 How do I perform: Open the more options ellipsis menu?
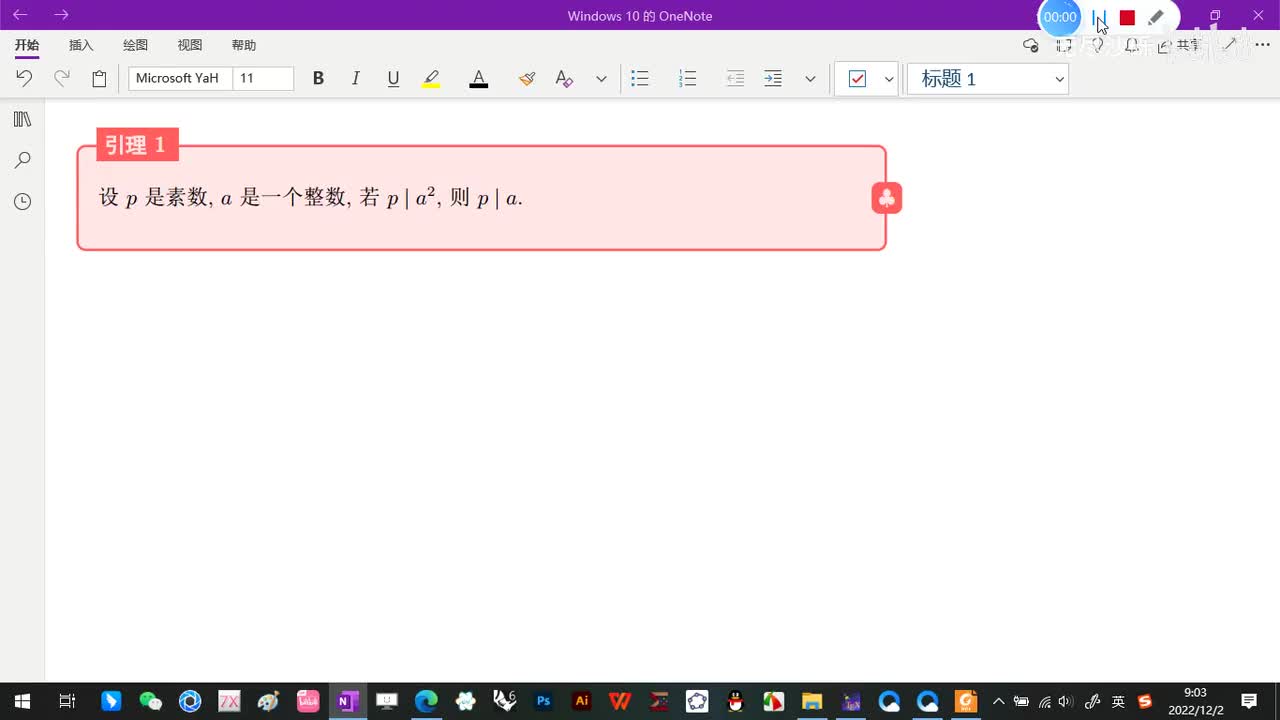click(x=1262, y=45)
